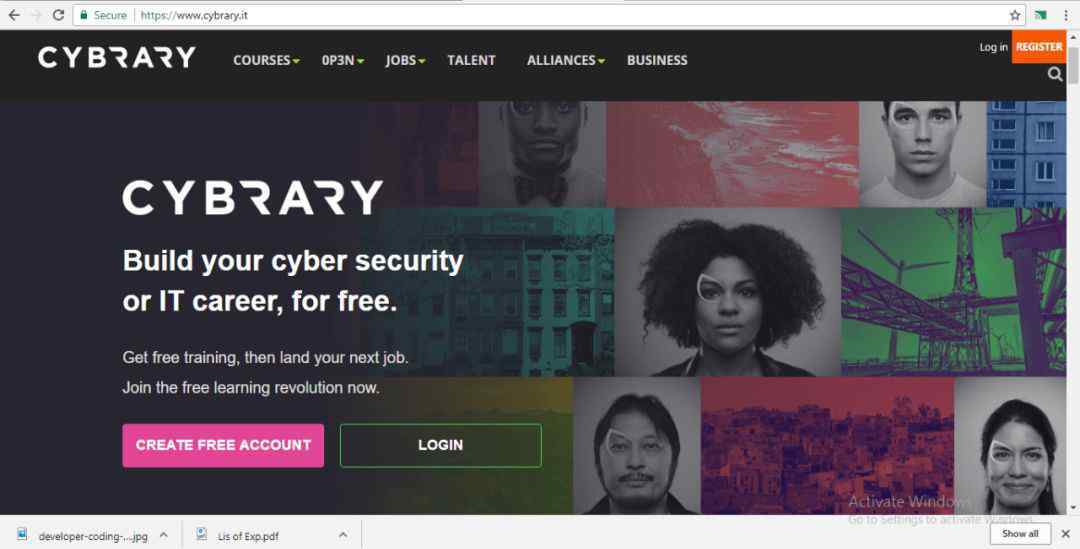Open options chevron for developer-coding jpg download

(x=164, y=535)
